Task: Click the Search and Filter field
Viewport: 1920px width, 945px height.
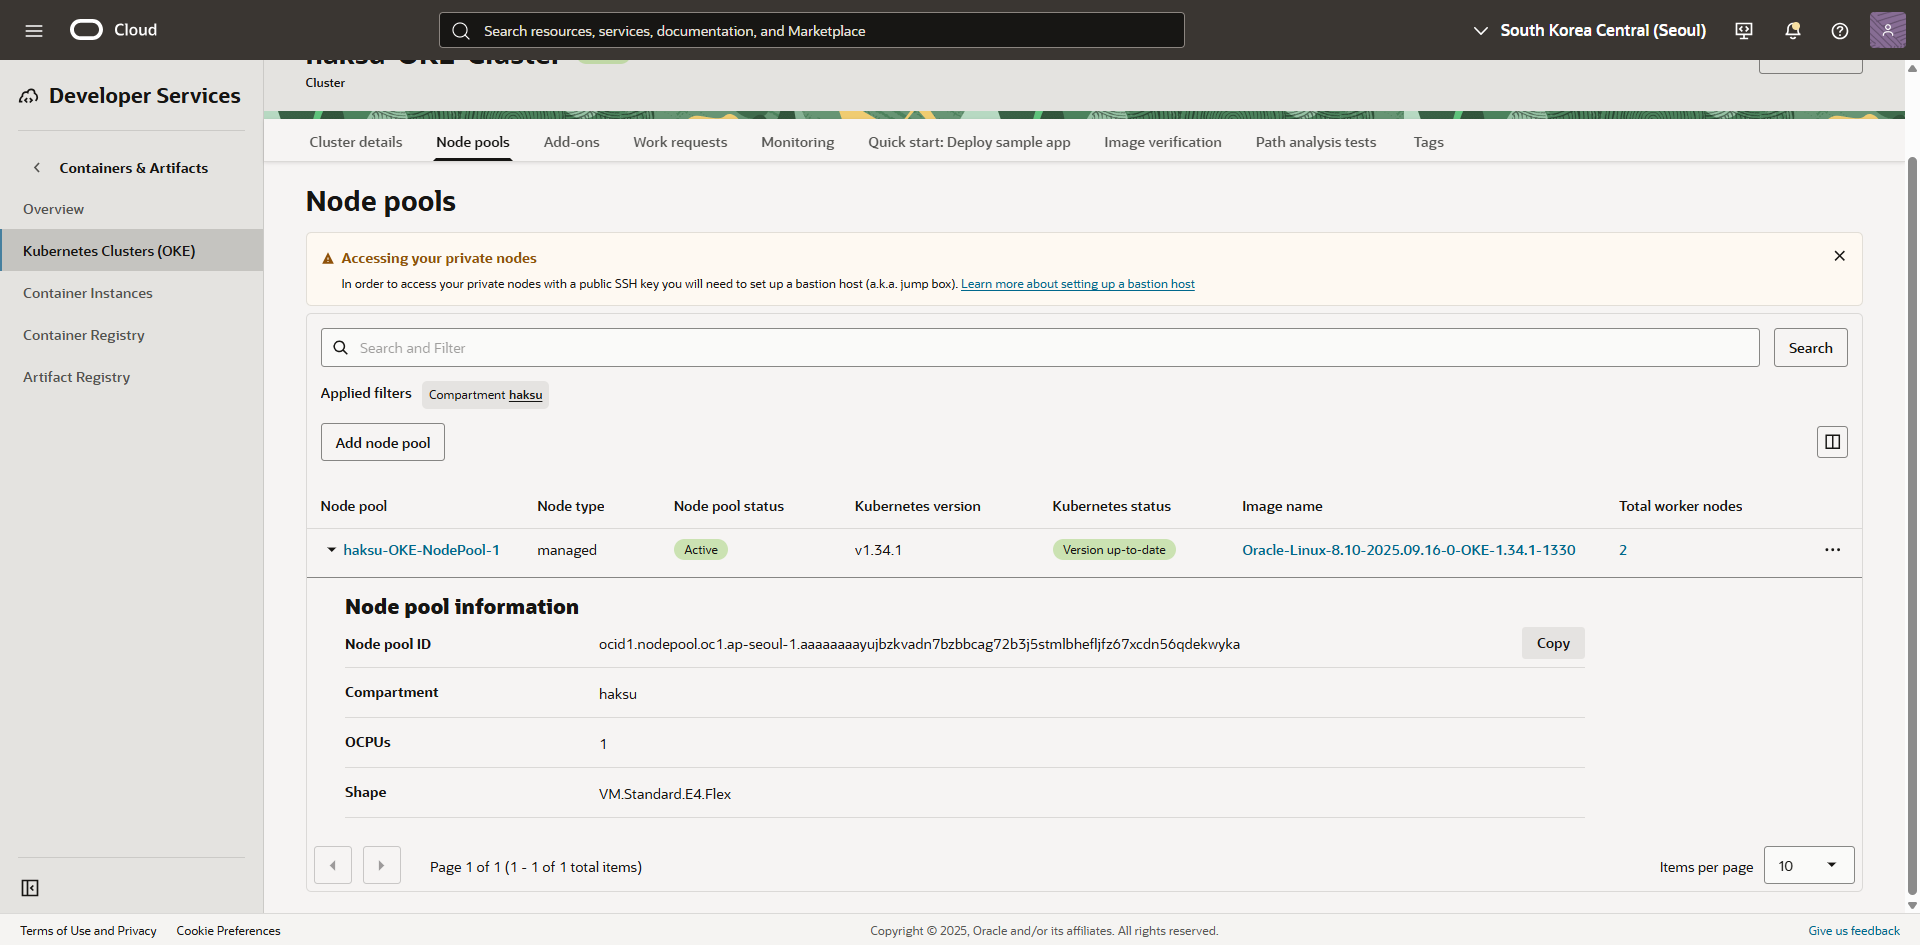Action: point(1040,348)
